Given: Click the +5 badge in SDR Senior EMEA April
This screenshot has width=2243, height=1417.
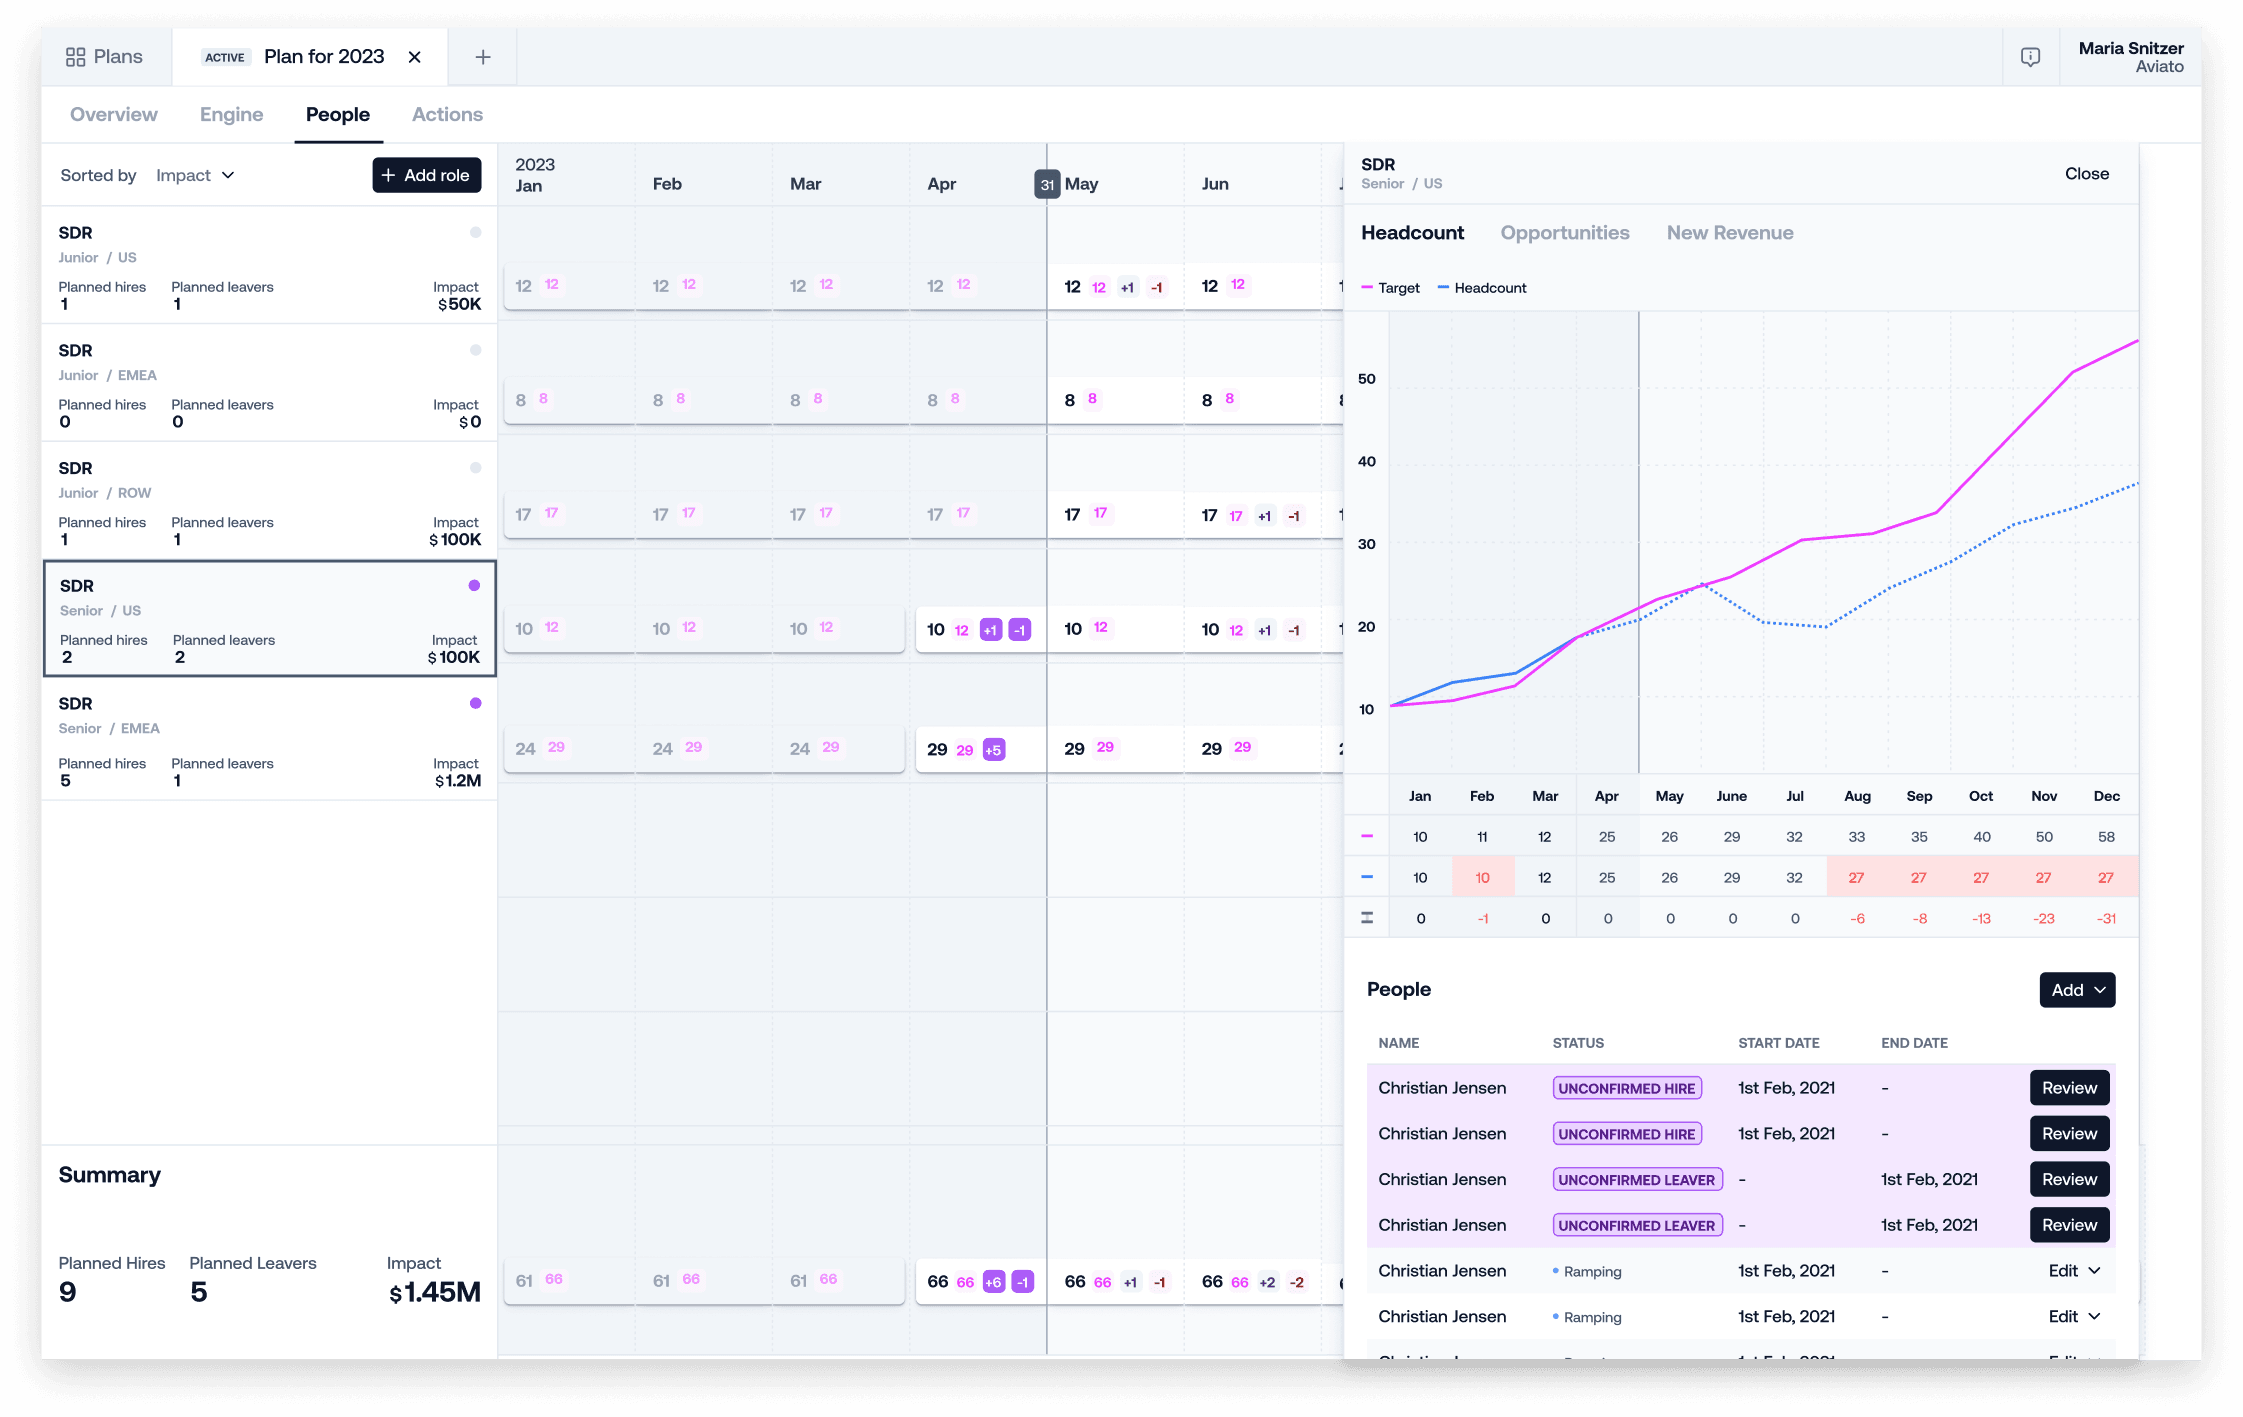Looking at the screenshot, I should (x=993, y=750).
